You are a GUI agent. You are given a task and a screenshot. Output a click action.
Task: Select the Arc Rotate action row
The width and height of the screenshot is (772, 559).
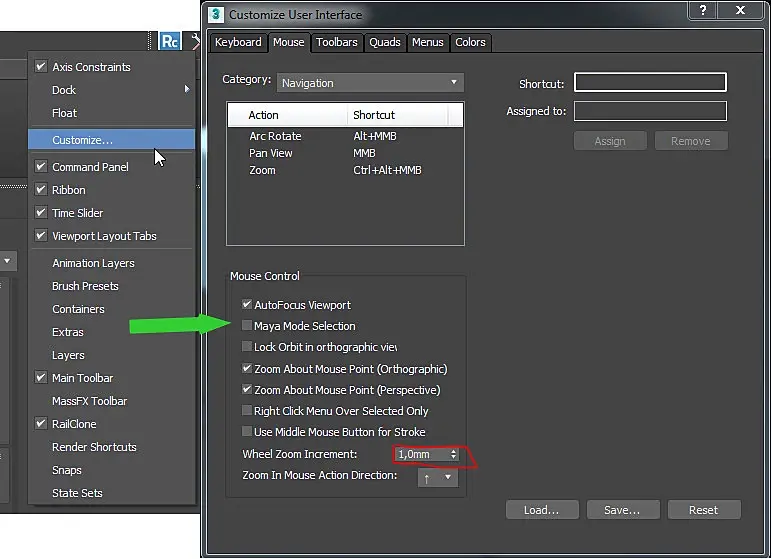pyautogui.click(x=345, y=136)
